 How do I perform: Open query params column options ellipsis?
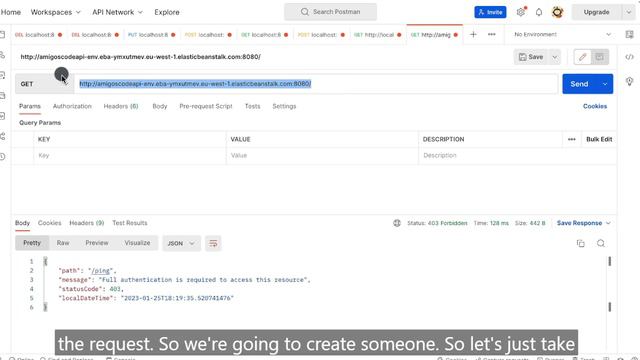[571, 139]
